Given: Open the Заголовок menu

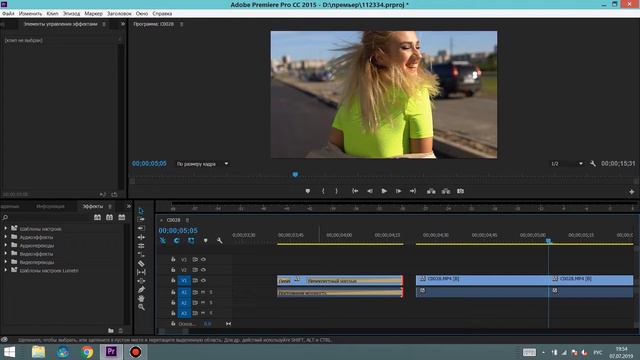Looking at the screenshot, I should pyautogui.click(x=119, y=13).
